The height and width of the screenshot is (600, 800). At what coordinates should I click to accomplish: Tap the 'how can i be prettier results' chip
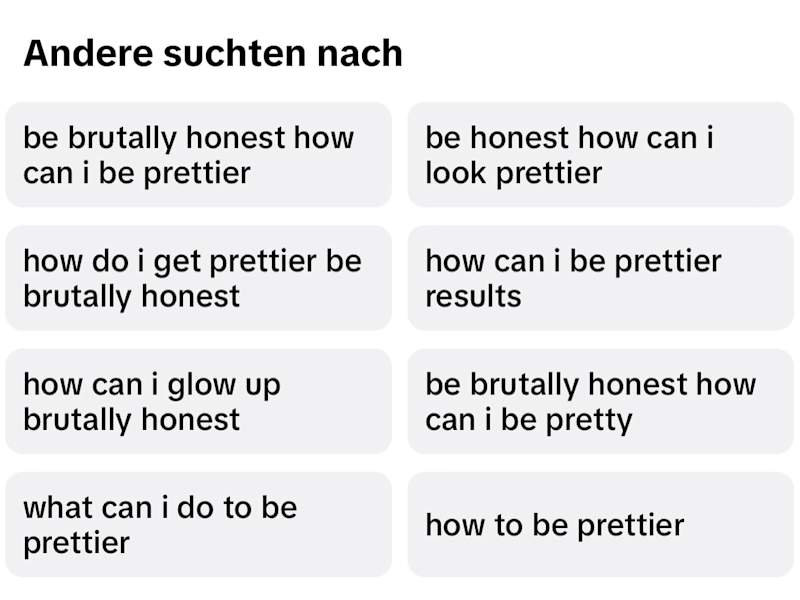(x=601, y=278)
